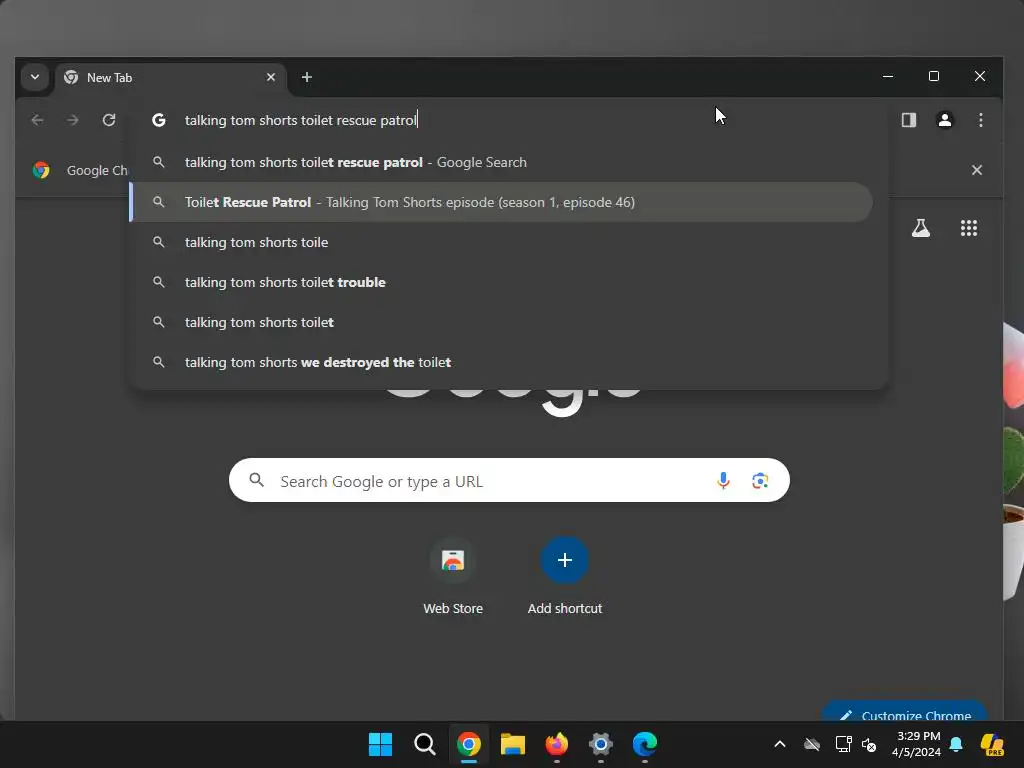Viewport: 1024px width, 768px height.
Task: Select the New Tab tab
Action: (171, 78)
